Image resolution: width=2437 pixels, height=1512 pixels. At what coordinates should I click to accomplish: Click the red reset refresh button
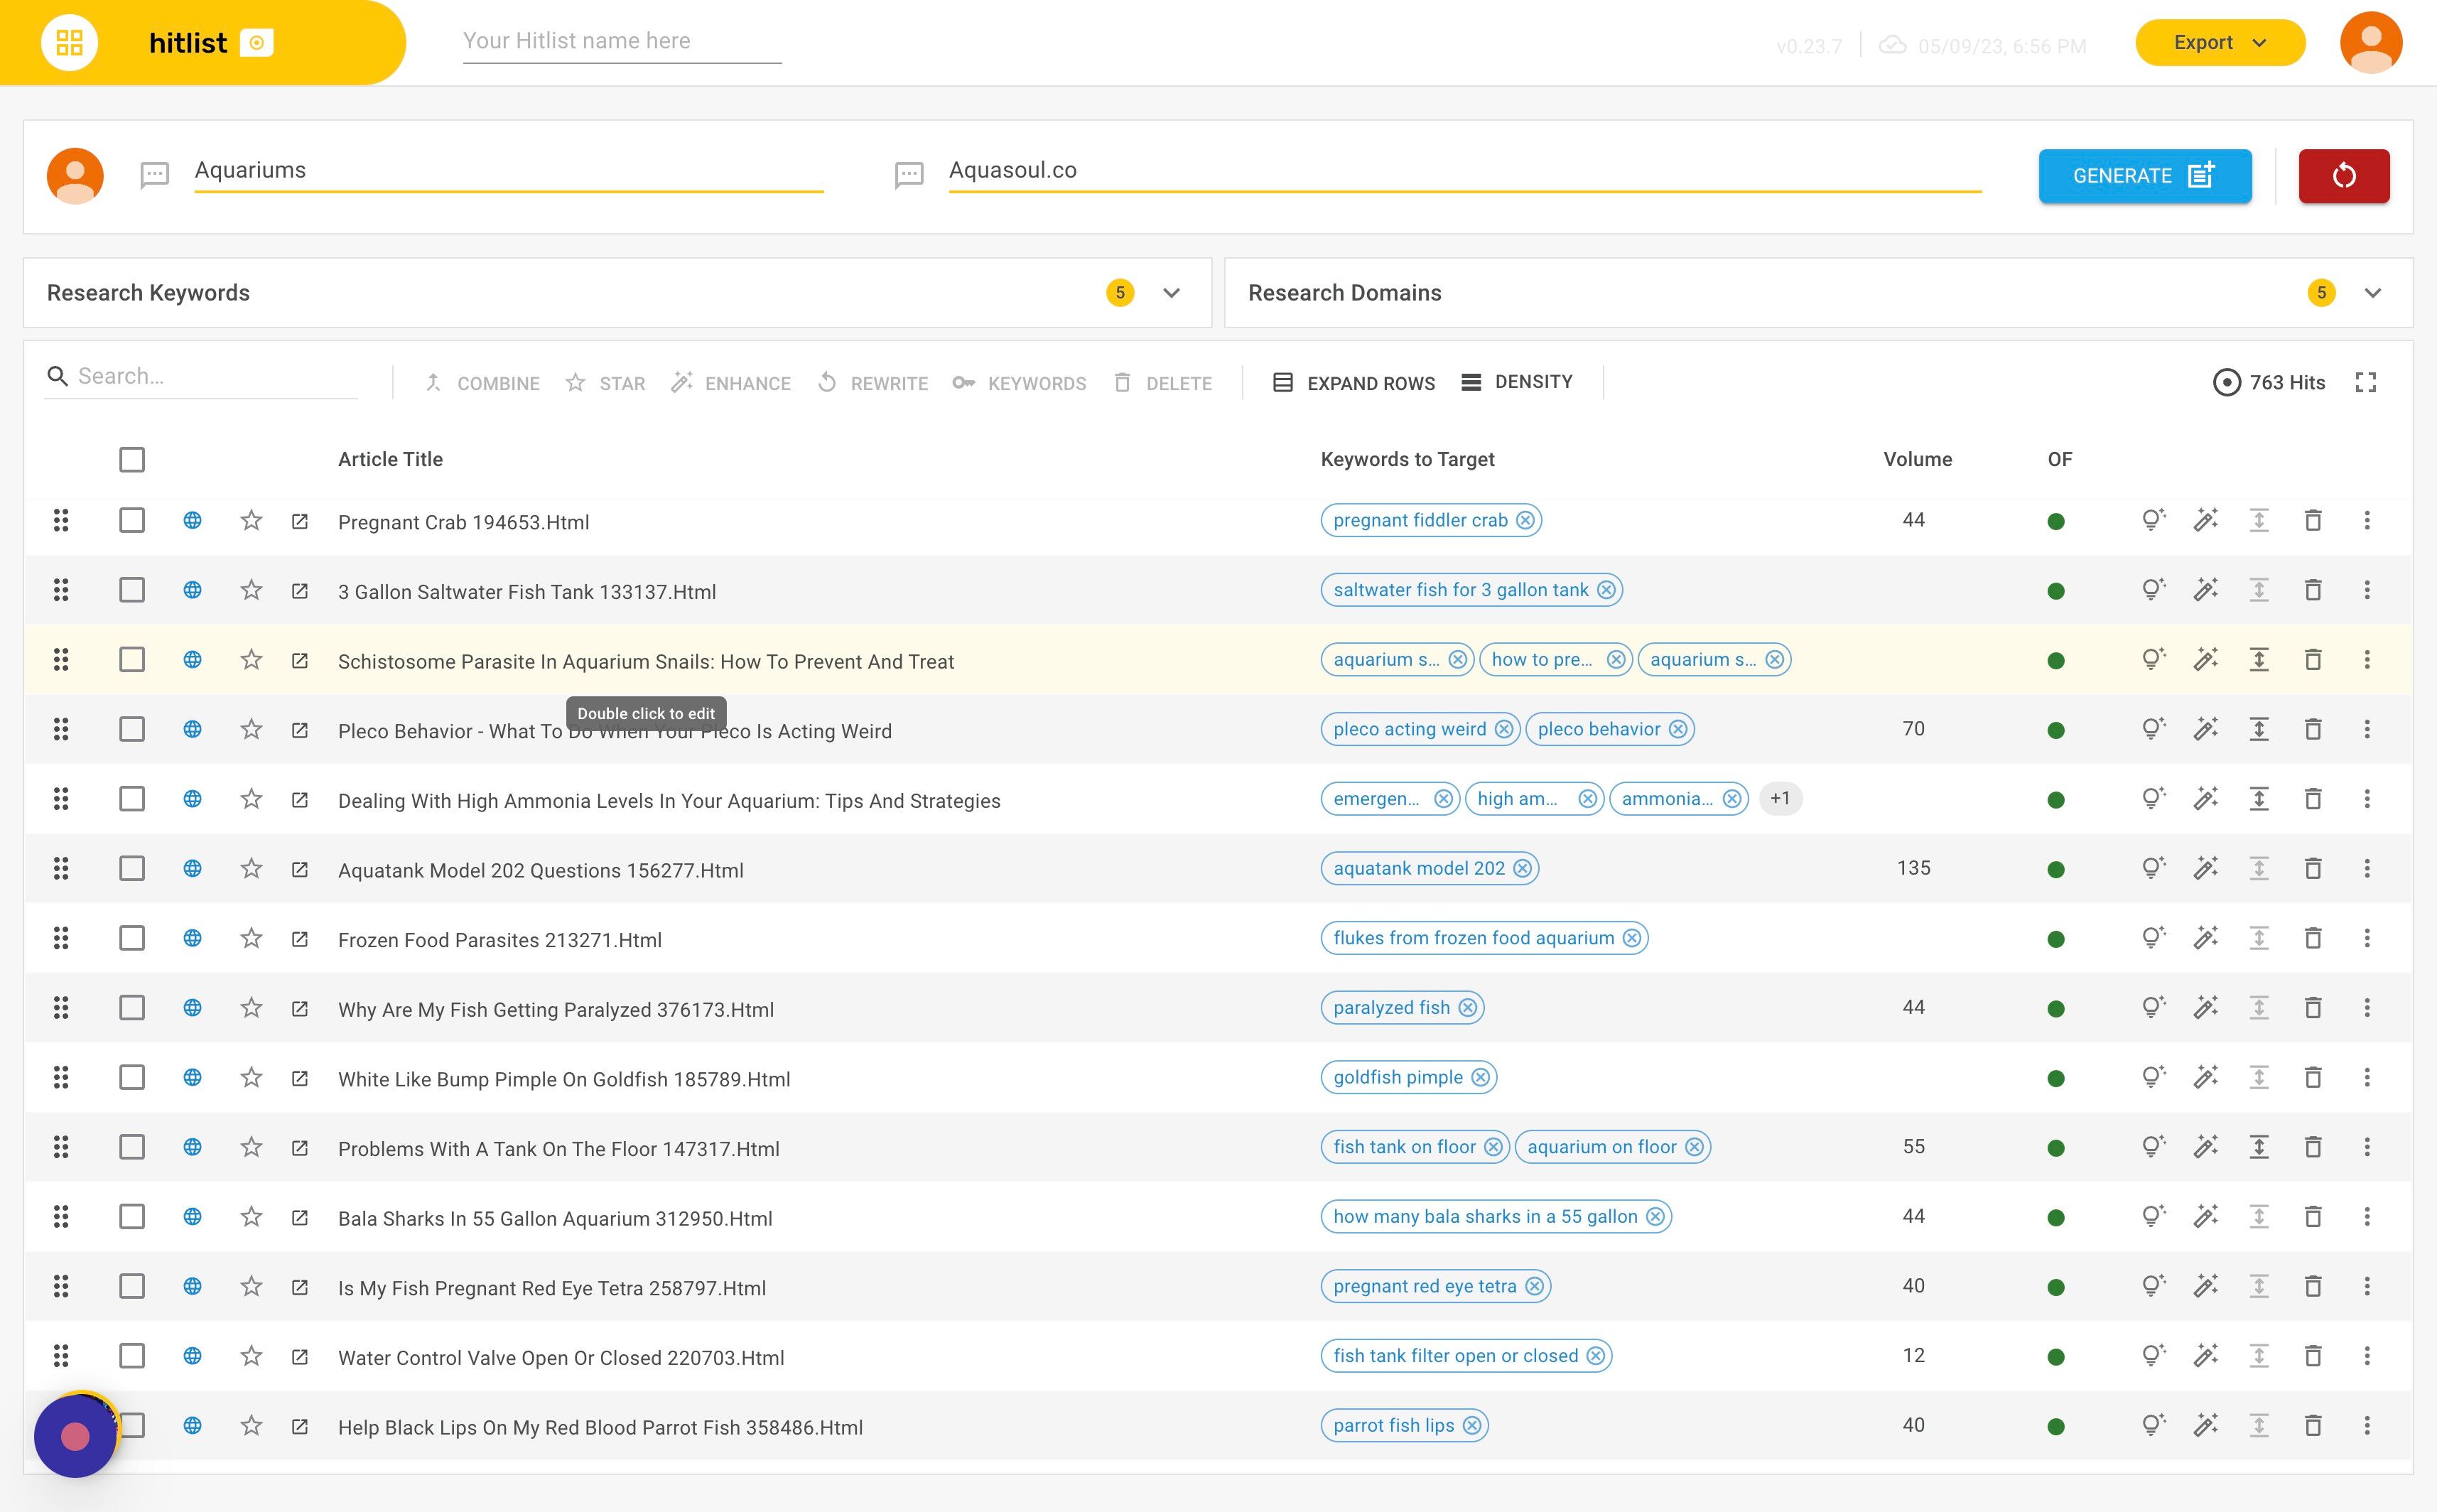2343,176
